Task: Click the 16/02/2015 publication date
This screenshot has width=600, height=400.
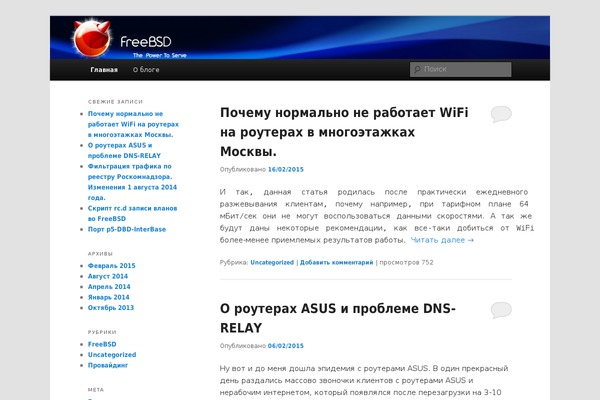Action: pyautogui.click(x=286, y=170)
